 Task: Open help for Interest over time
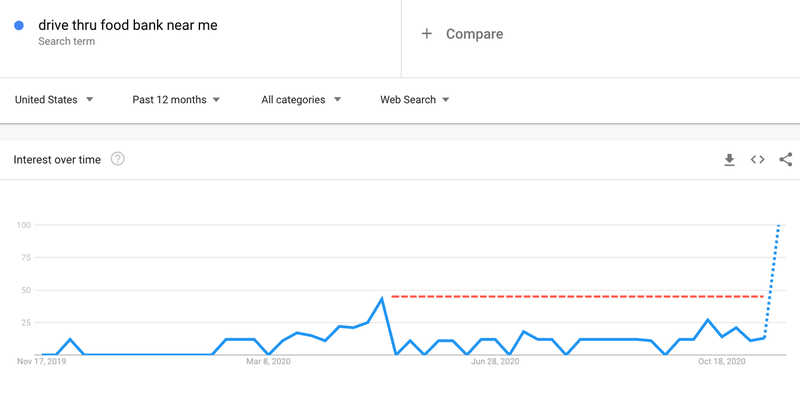[118, 159]
